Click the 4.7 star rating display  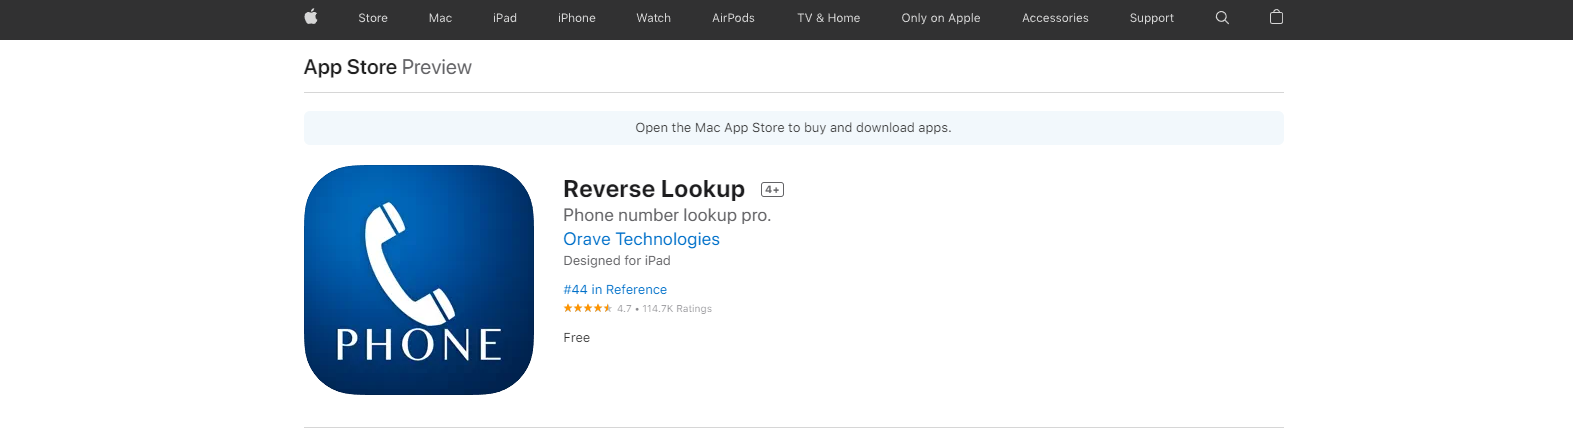[x=597, y=308]
